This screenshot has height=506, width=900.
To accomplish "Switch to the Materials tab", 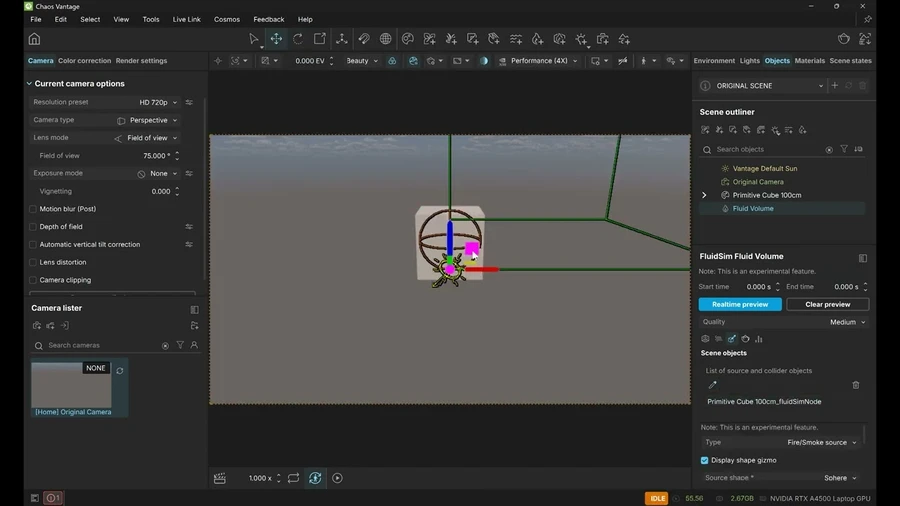I will (x=809, y=61).
